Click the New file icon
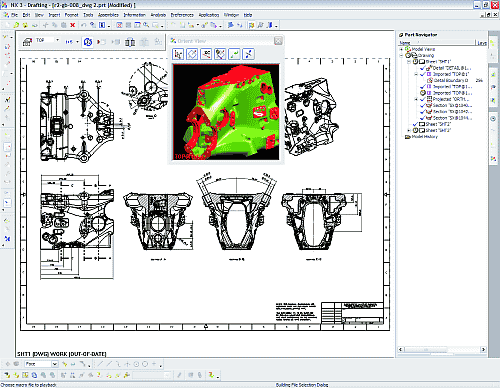Viewport: 500px width, 388px height. click(x=7, y=25)
